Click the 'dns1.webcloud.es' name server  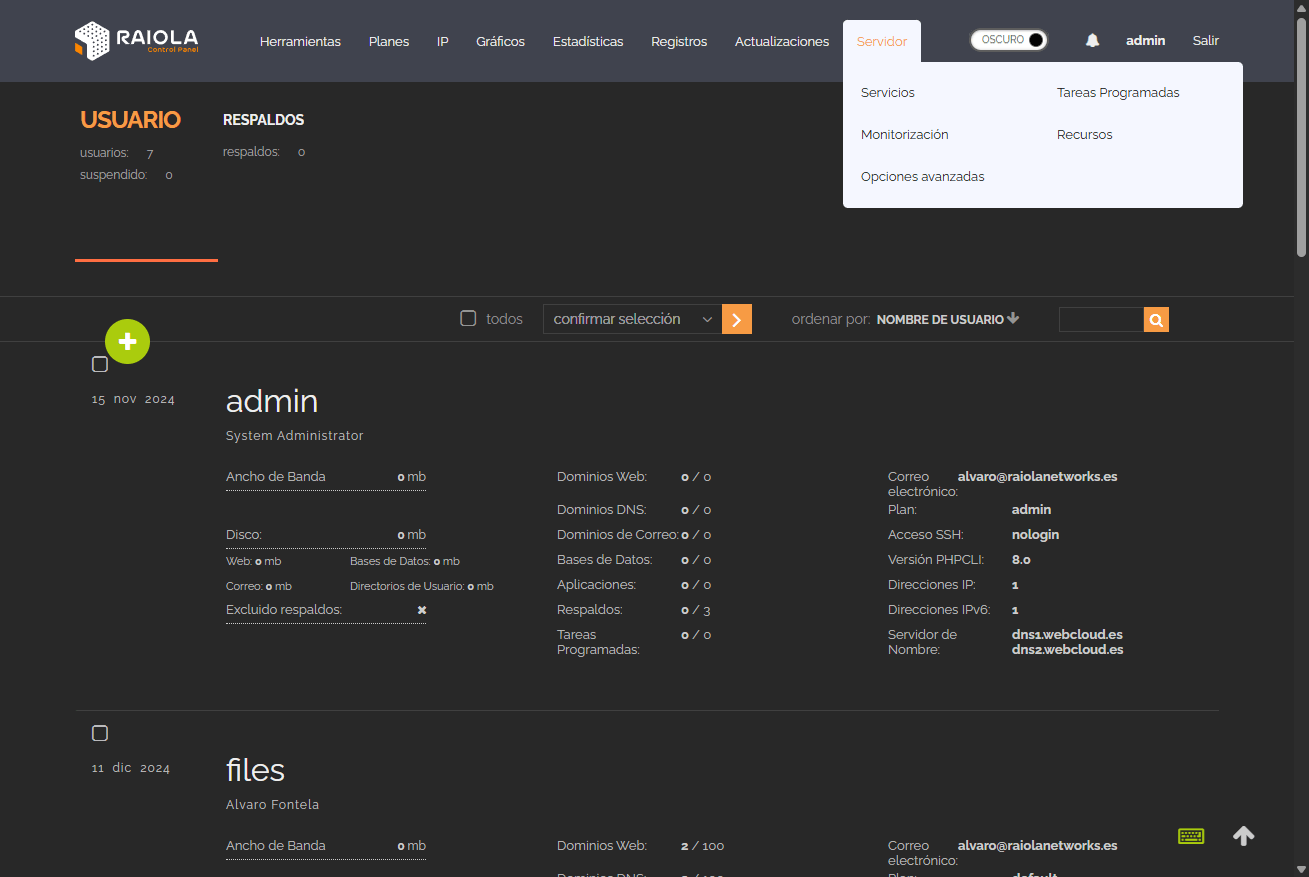coord(1067,635)
